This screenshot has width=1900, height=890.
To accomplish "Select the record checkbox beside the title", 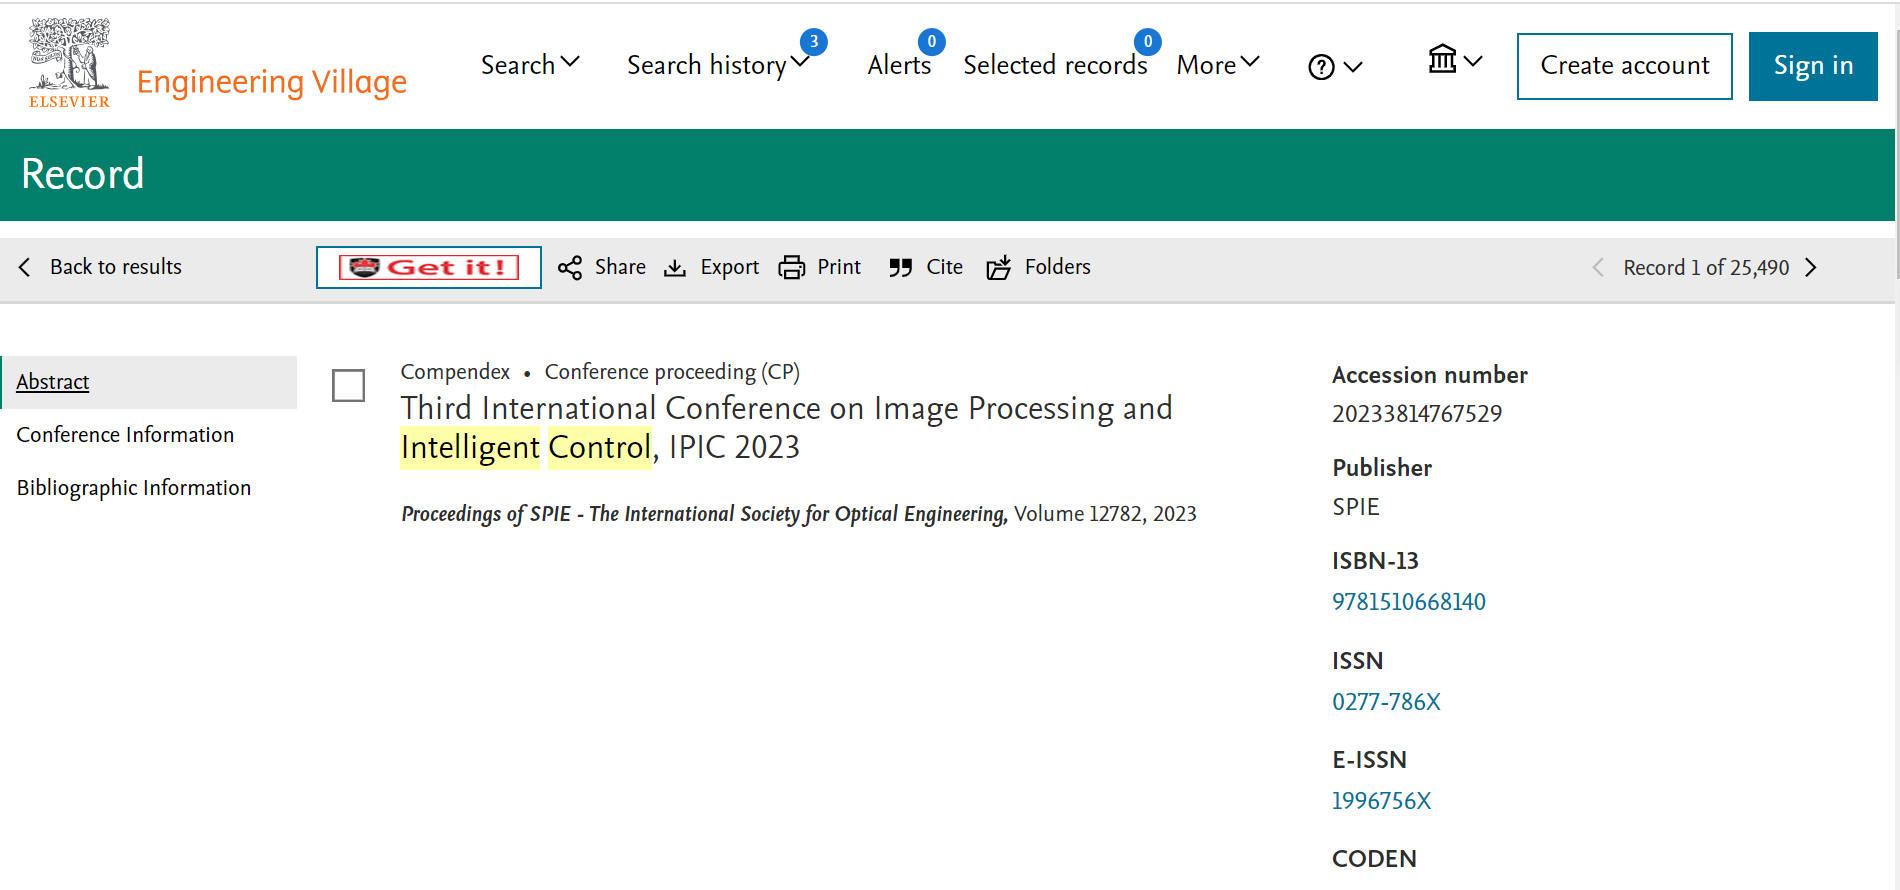I will tap(348, 385).
